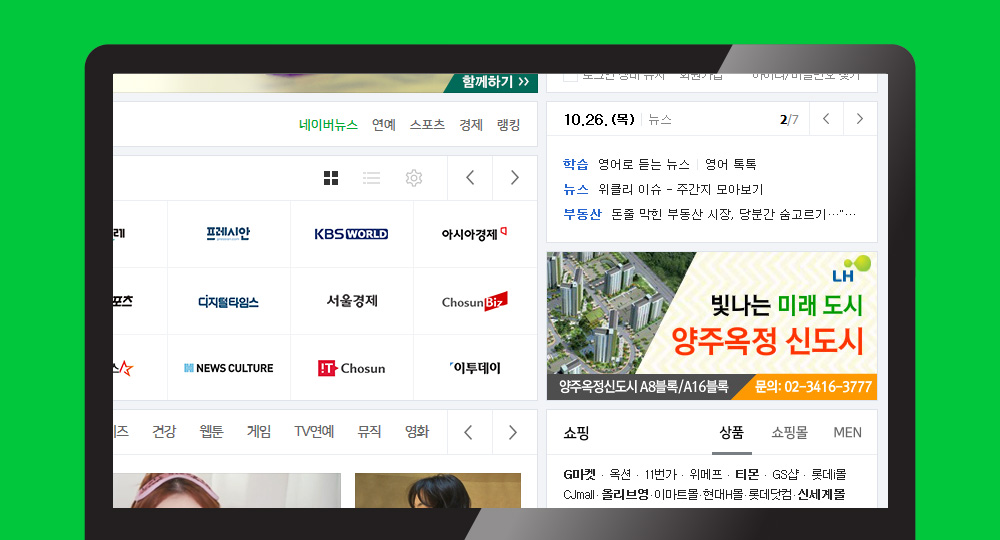Open the 랭킹 news link
1000x540 pixels.
pos(509,125)
